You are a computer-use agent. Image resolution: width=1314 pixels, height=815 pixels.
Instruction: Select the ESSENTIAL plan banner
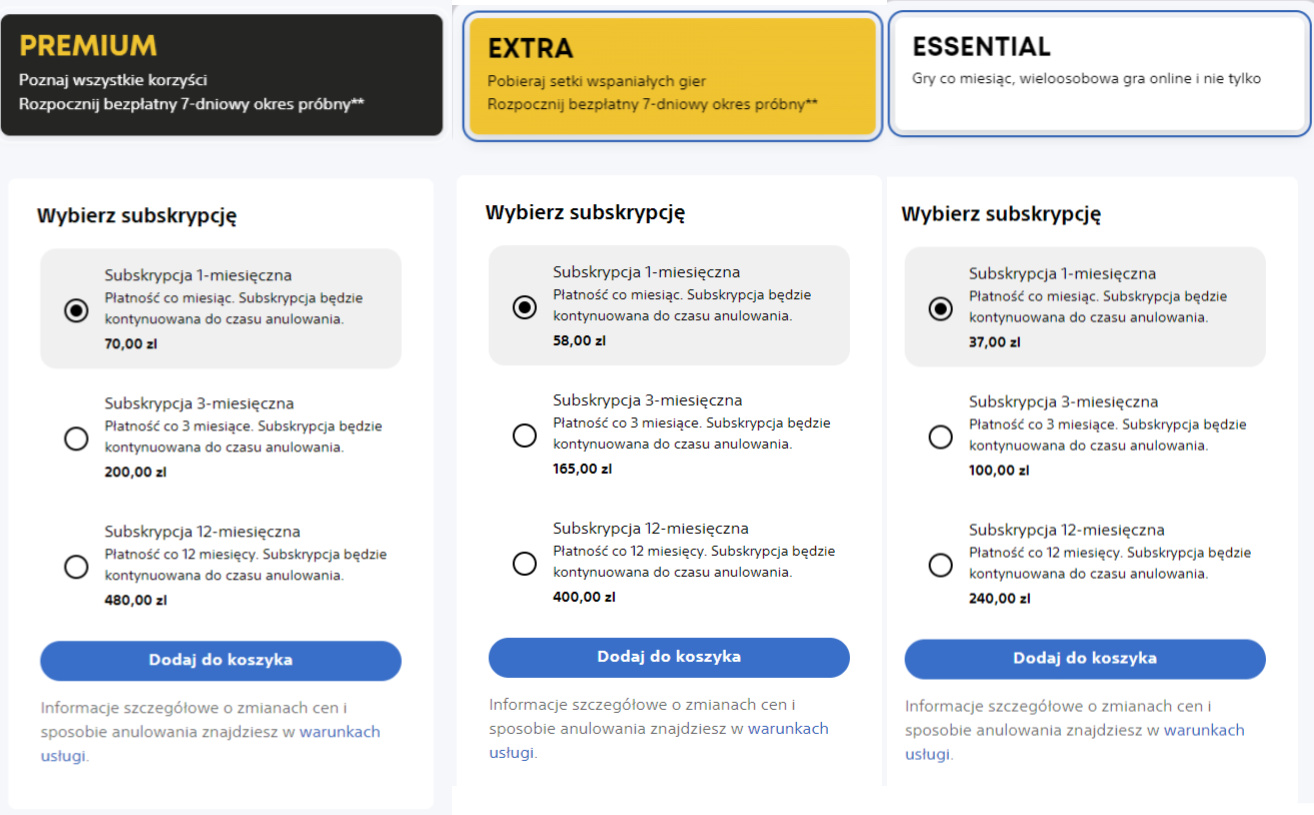(x=1099, y=73)
